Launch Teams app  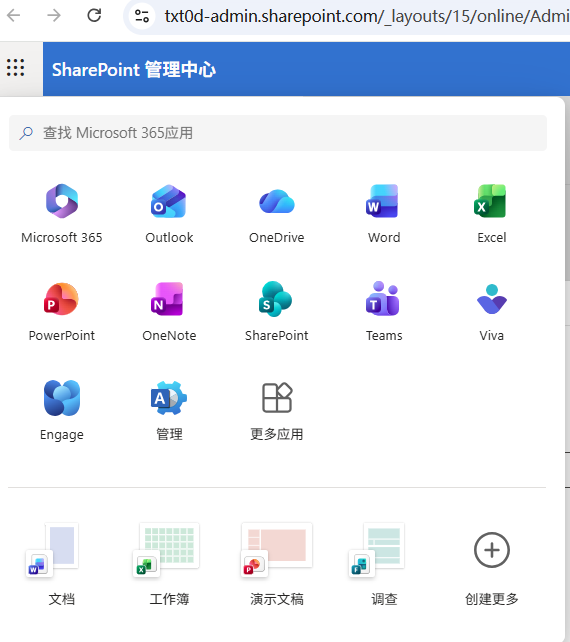tap(384, 312)
